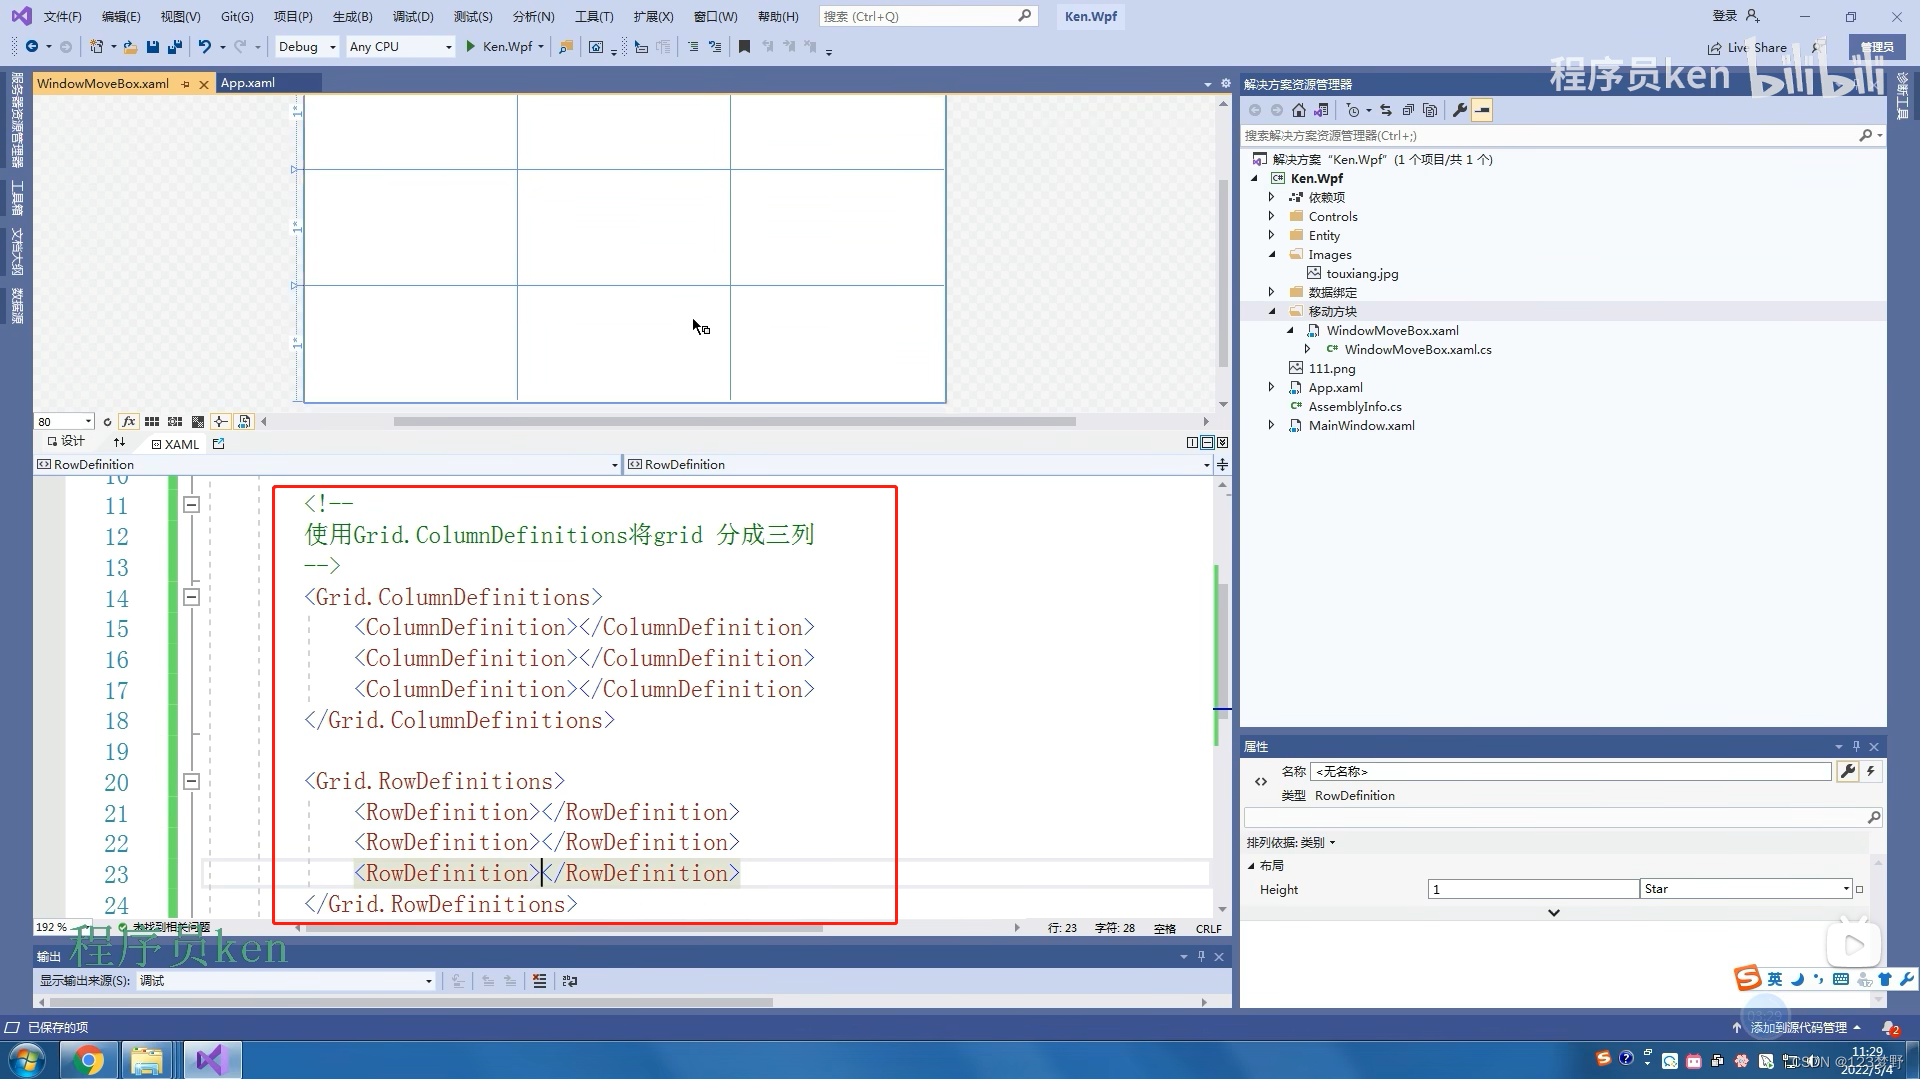Screen dimensions: 1920x1079
Task: Click the Save All icon
Action: [175, 46]
